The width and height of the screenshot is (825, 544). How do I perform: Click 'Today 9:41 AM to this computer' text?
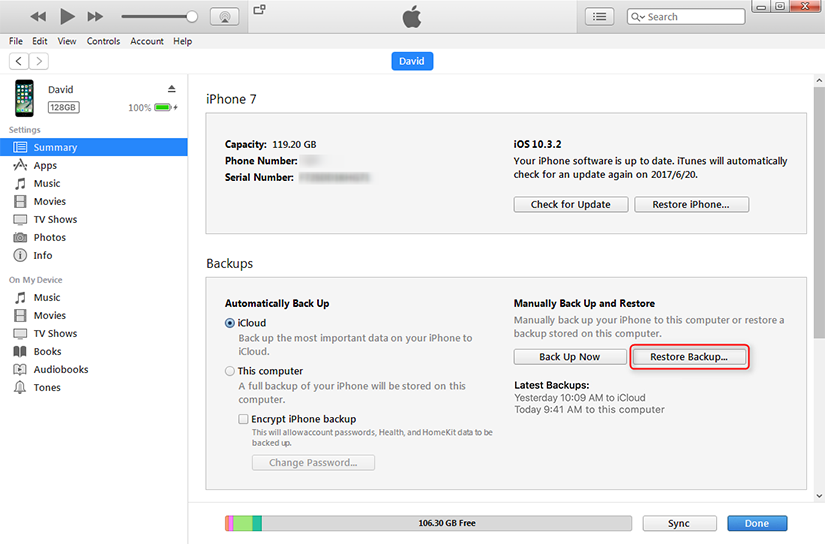589,409
